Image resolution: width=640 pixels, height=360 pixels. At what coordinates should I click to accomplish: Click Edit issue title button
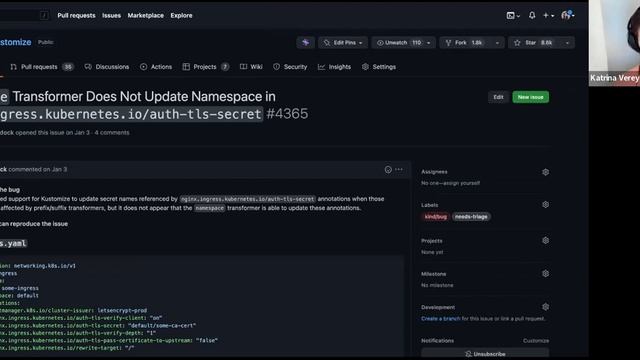(x=498, y=97)
